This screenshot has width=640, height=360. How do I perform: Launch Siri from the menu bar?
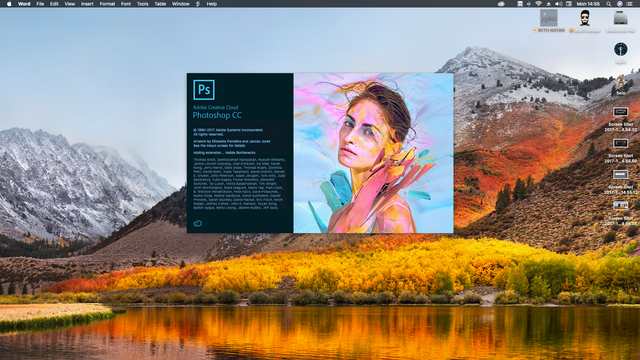pyautogui.click(x=619, y=4)
